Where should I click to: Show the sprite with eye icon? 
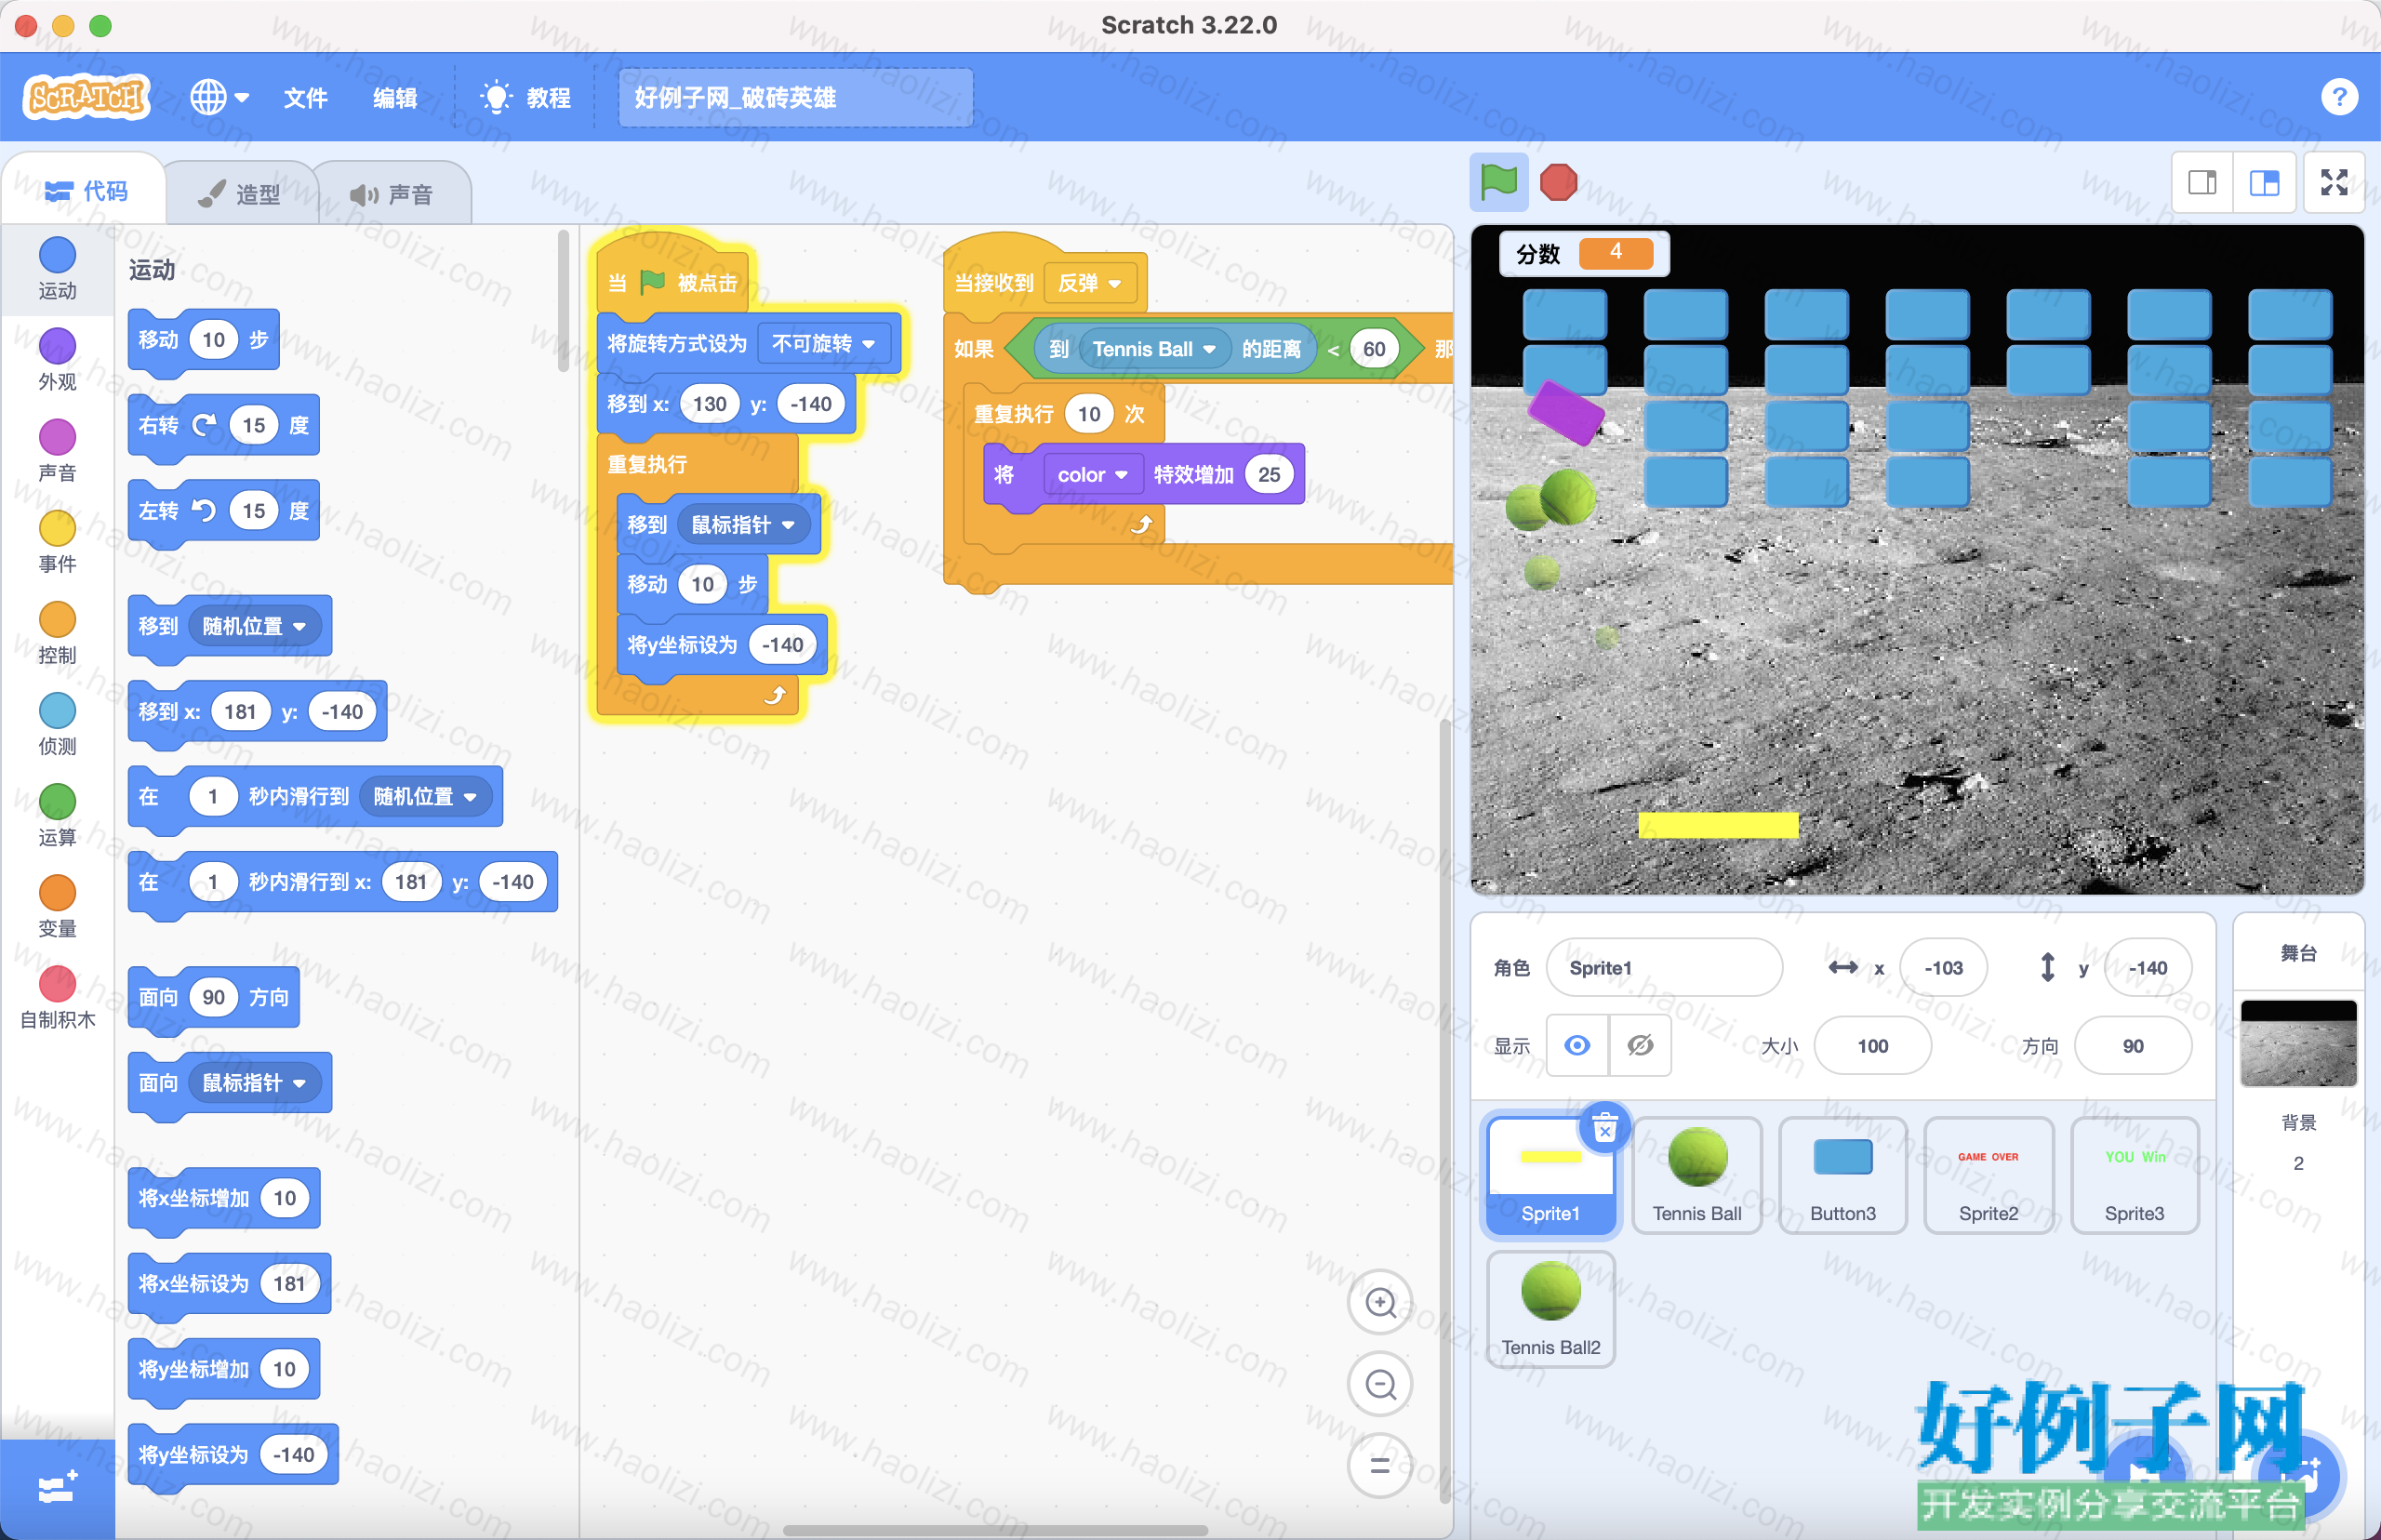point(1577,1045)
